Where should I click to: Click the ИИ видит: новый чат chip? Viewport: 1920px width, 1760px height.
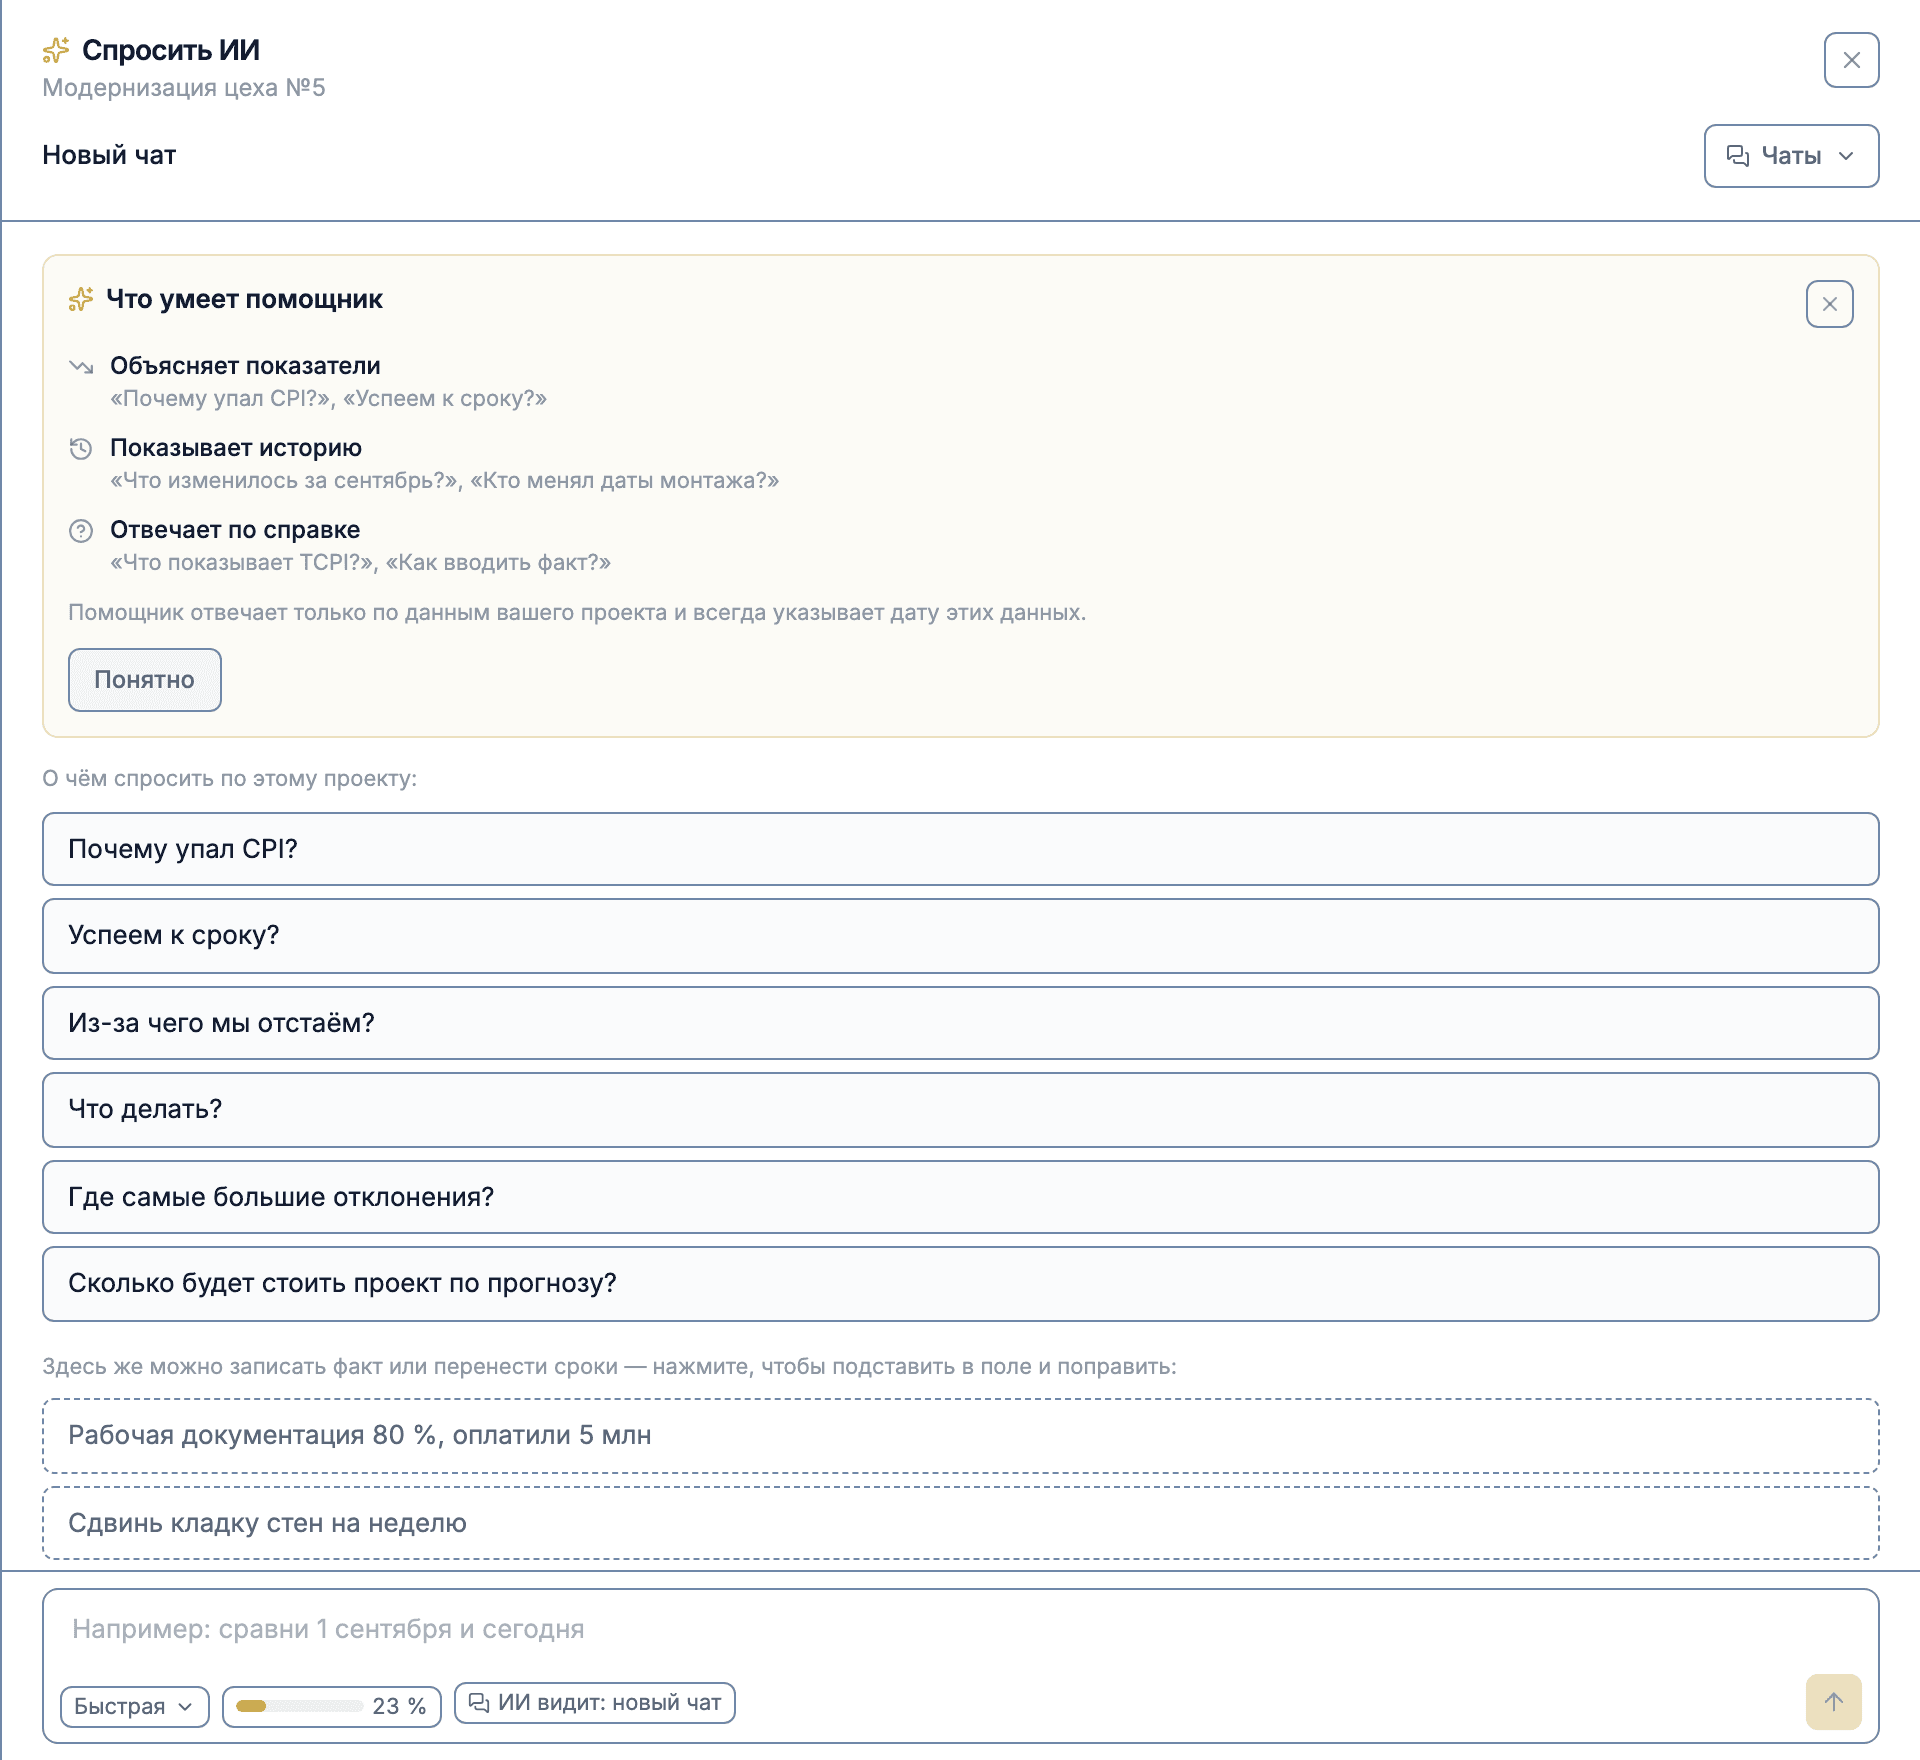coord(594,1702)
